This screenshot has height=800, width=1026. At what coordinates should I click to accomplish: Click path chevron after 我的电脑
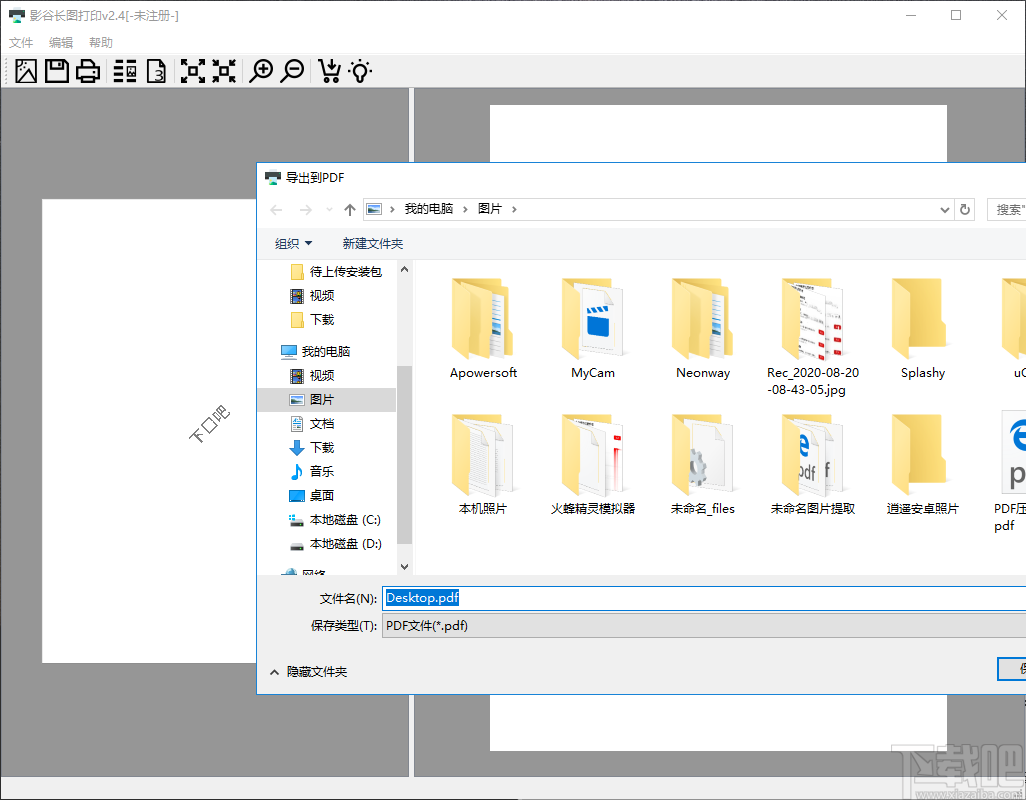(465, 209)
